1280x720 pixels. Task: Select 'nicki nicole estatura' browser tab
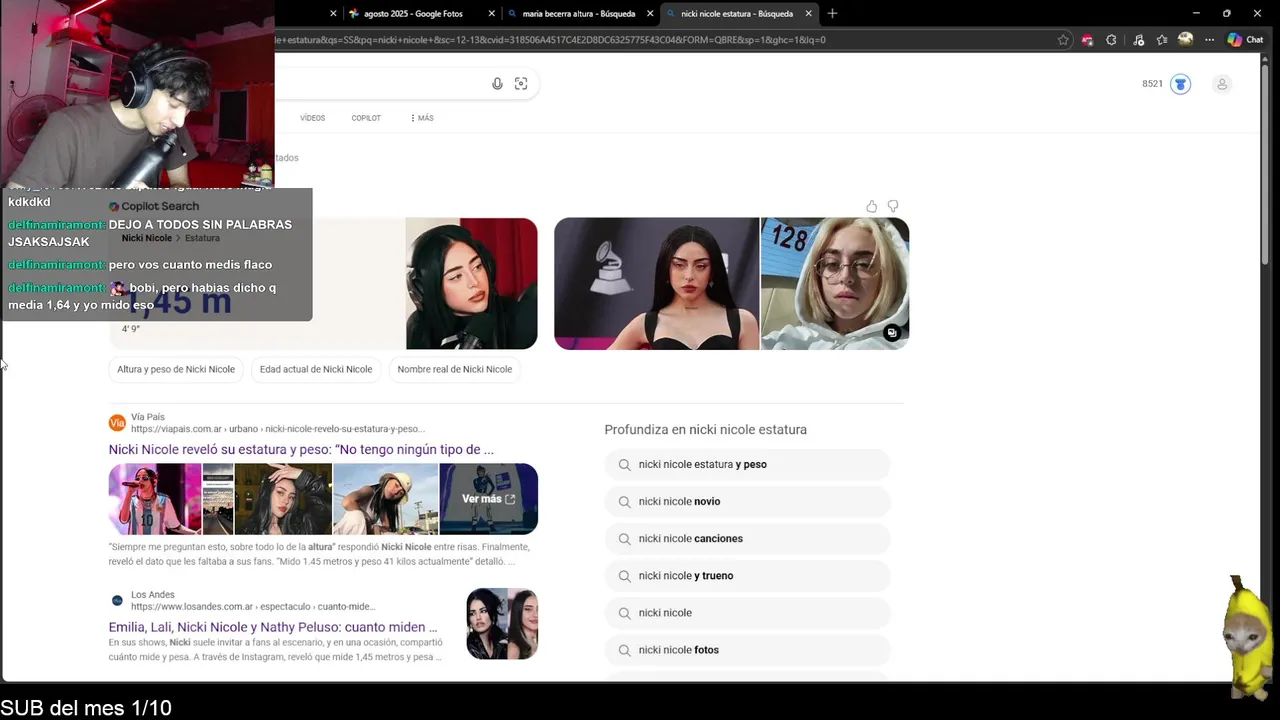(738, 14)
